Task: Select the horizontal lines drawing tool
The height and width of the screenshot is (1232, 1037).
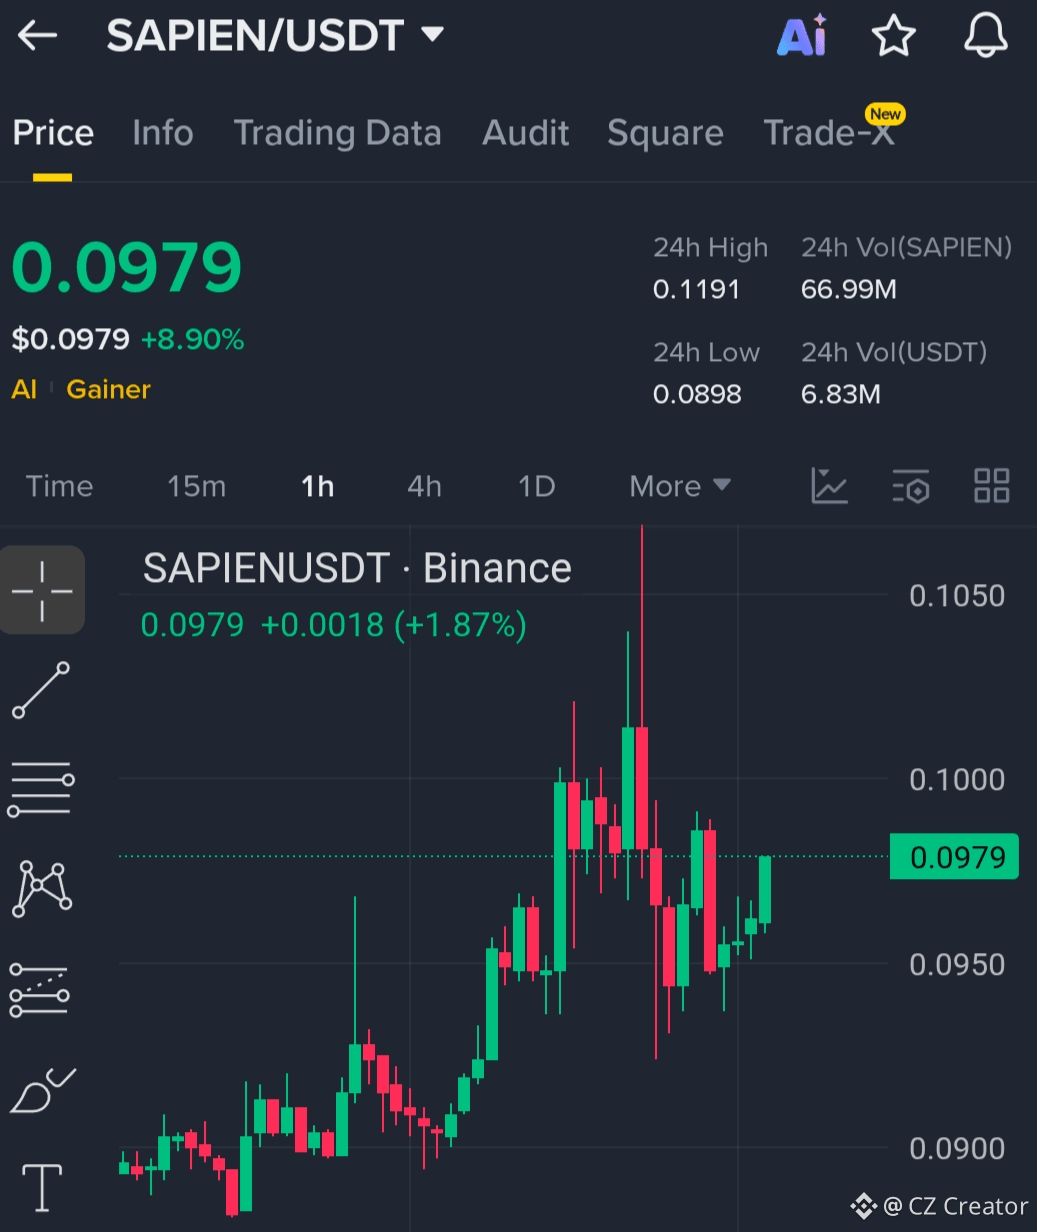Action: (x=41, y=788)
